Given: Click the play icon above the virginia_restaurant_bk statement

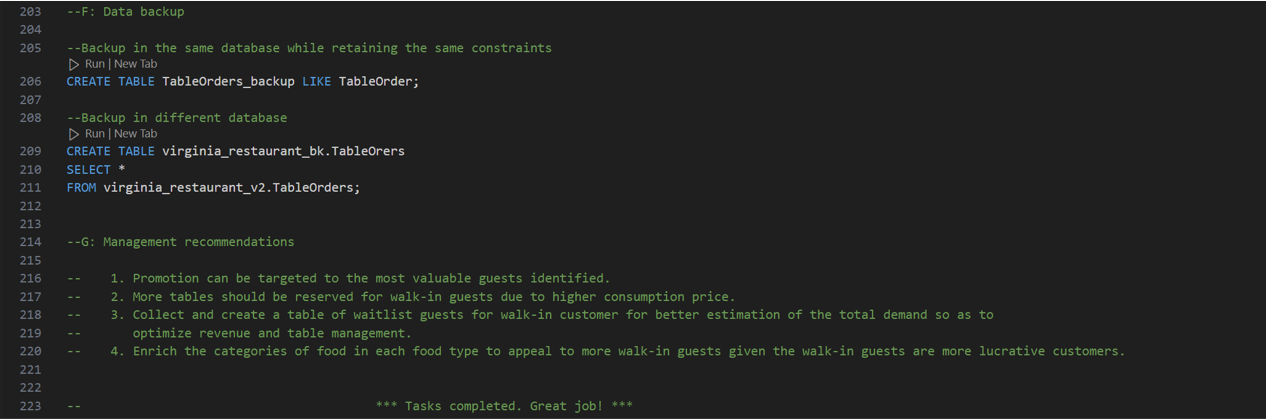Looking at the screenshot, I should point(74,134).
